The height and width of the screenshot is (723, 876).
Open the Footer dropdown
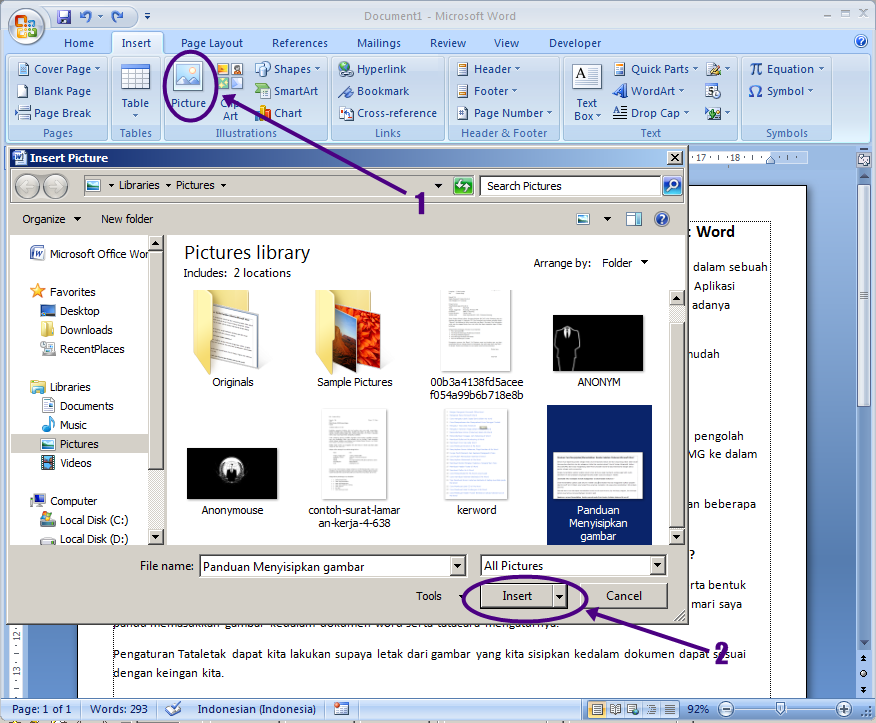(487, 91)
